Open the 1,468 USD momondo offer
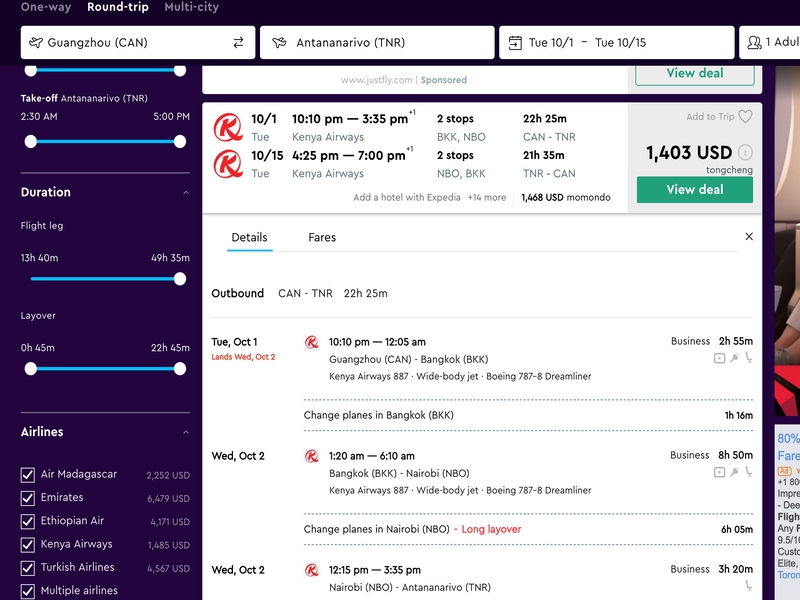Image resolution: width=800 pixels, height=600 pixels. pos(566,197)
